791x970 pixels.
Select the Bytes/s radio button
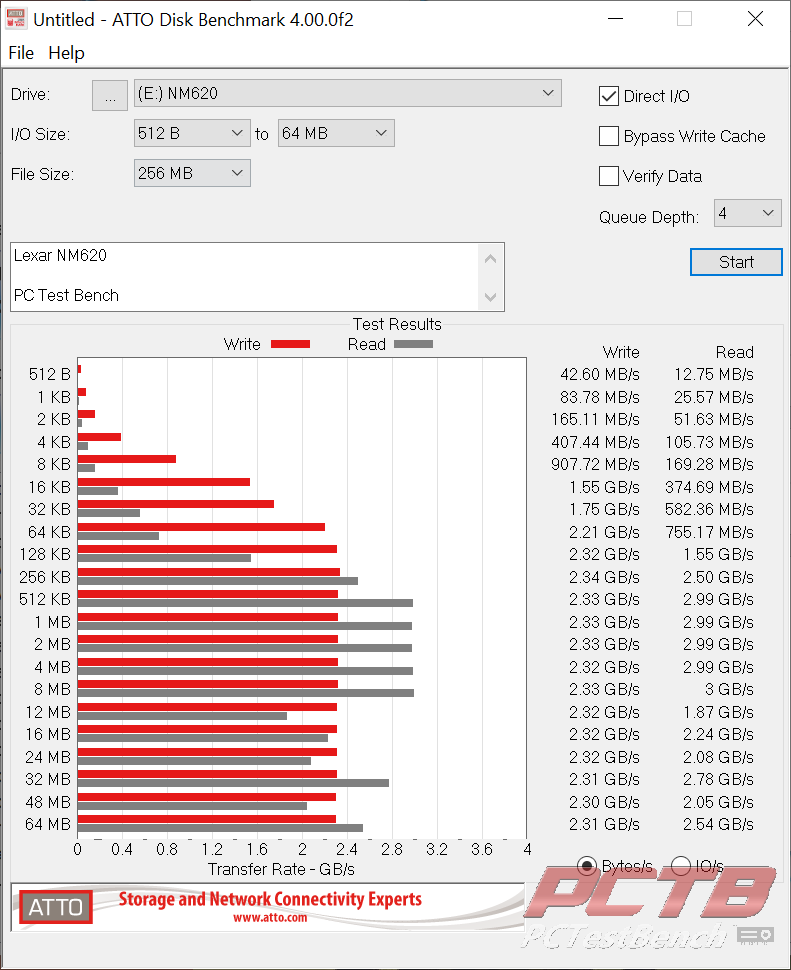point(587,866)
